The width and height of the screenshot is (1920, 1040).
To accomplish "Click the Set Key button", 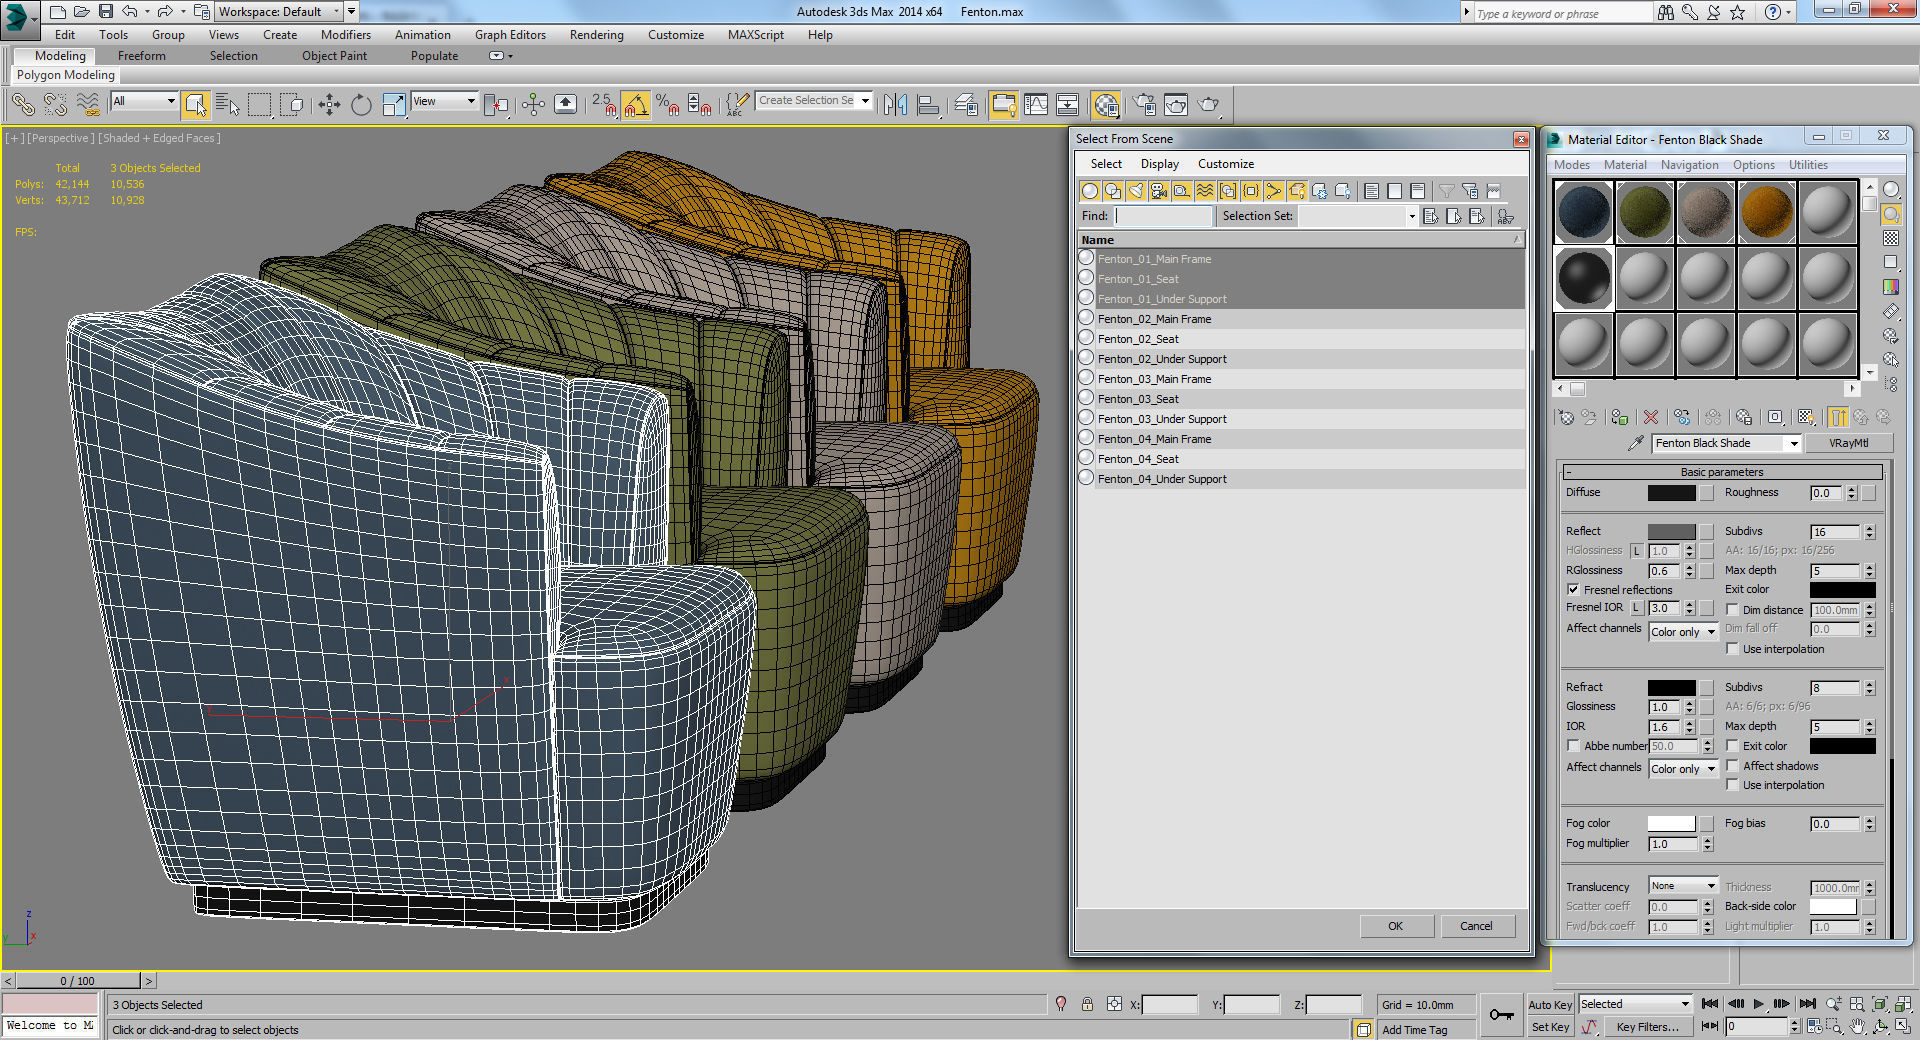I will pos(1550,1027).
